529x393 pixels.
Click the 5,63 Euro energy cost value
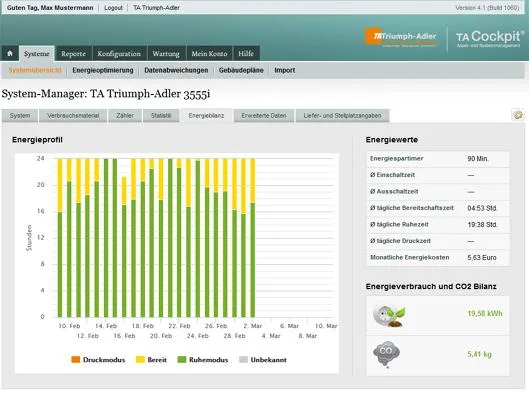(482, 257)
